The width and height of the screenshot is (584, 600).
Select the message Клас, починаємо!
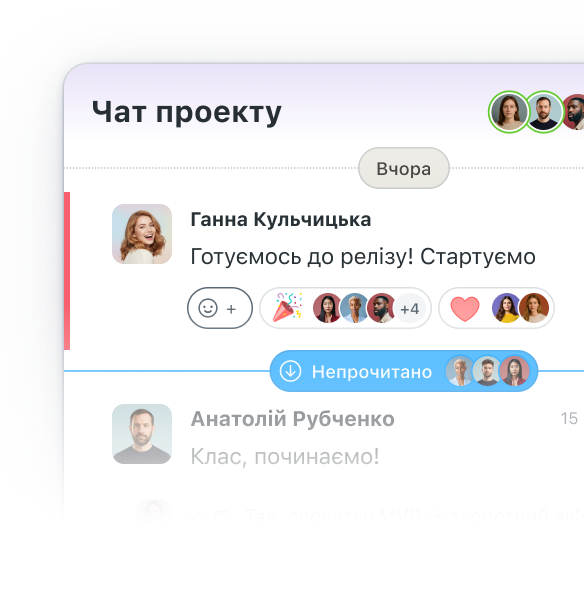(285, 456)
